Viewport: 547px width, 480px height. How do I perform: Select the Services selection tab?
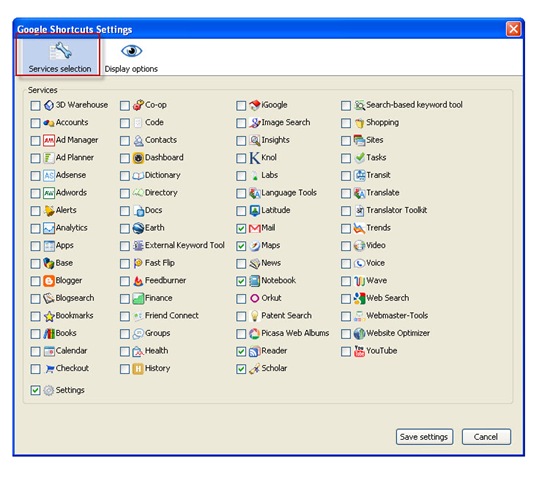pos(59,56)
